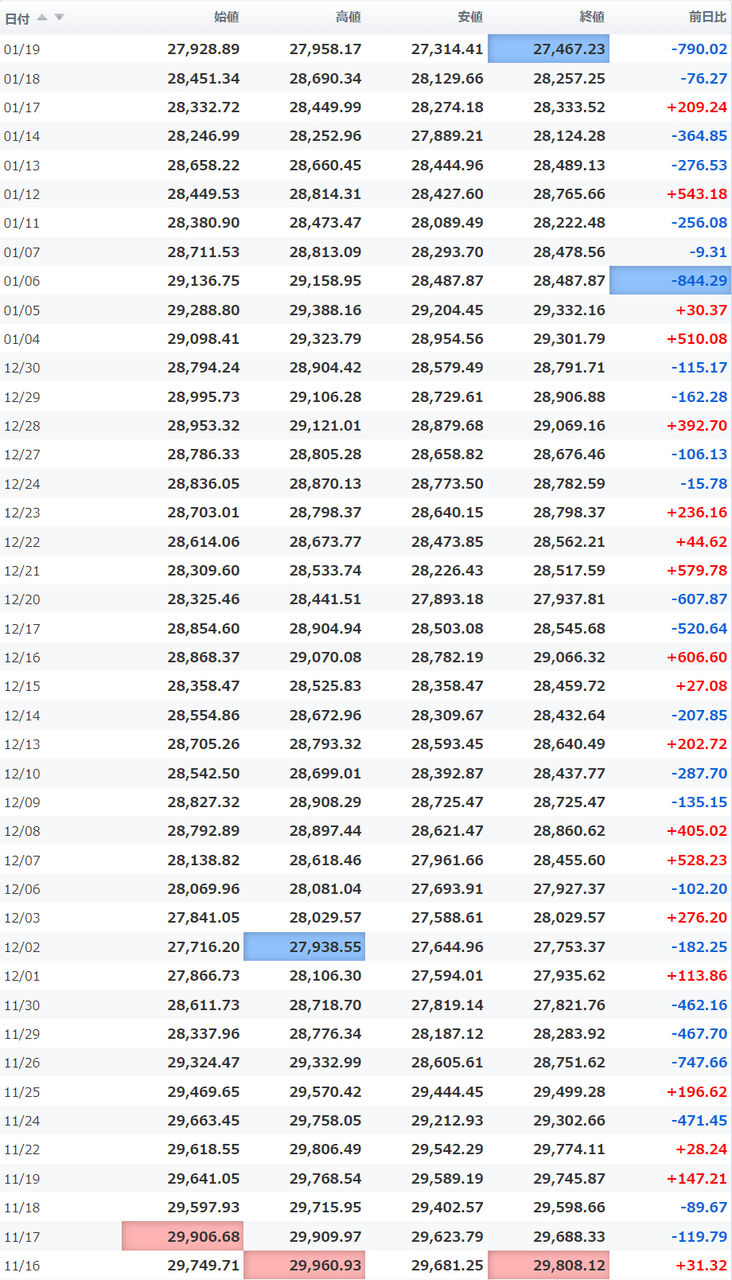Sort ascending via up arrow beside 日付
This screenshot has height=1280, width=732.
pos(41,18)
